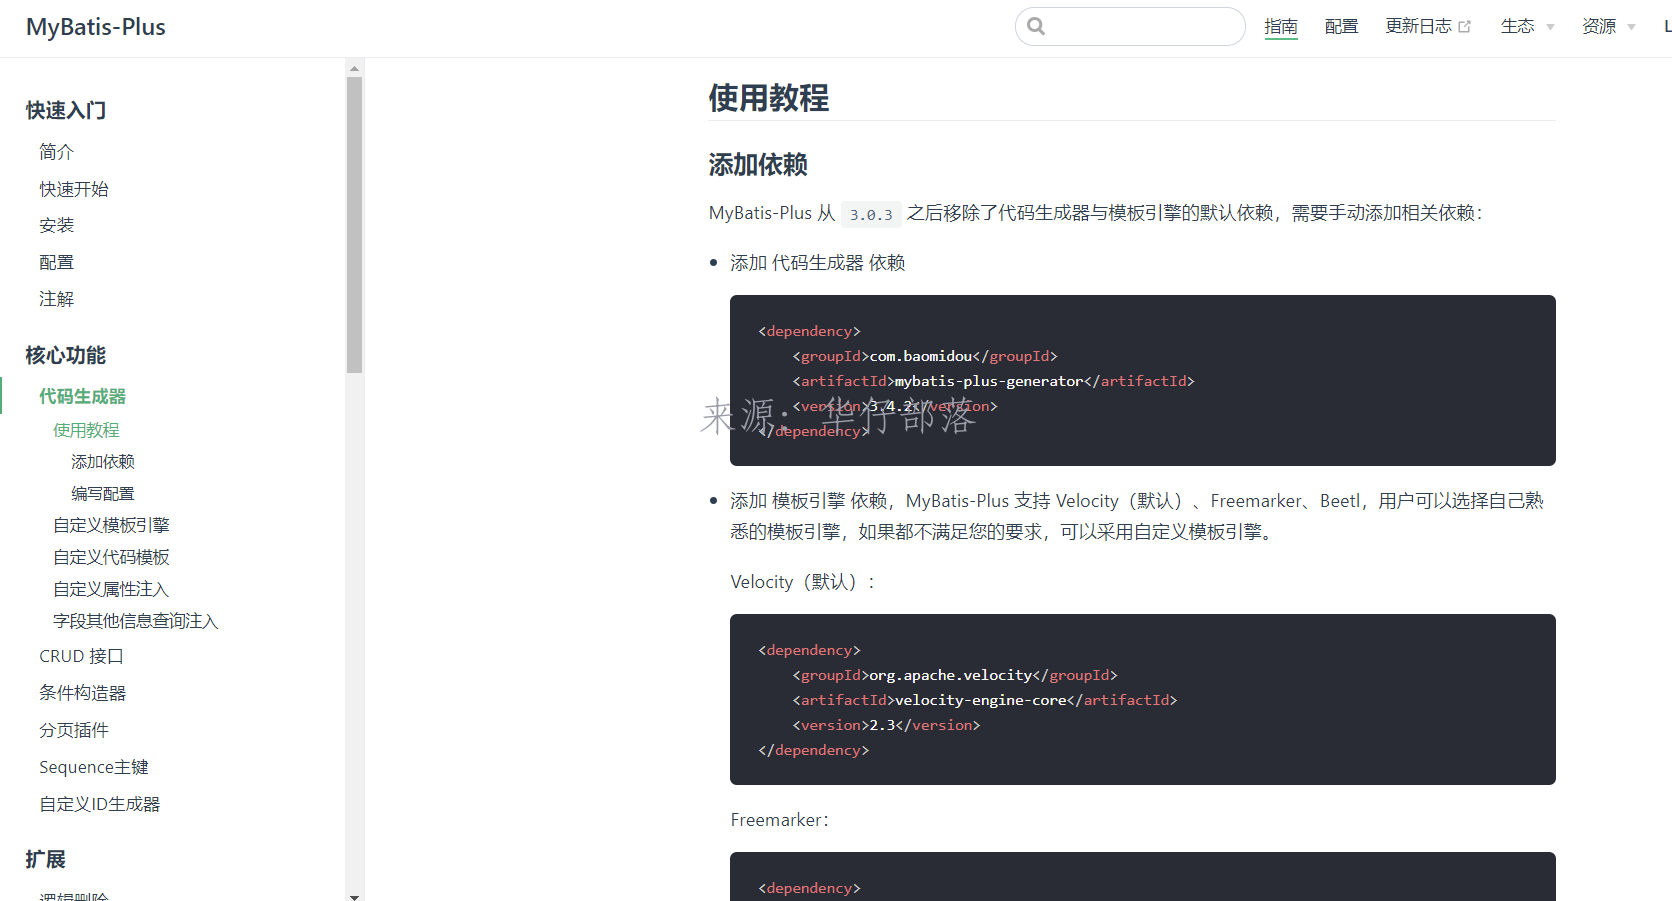This screenshot has width=1672, height=901.
Task: Open 简介 in sidebar
Action: [x=56, y=152]
